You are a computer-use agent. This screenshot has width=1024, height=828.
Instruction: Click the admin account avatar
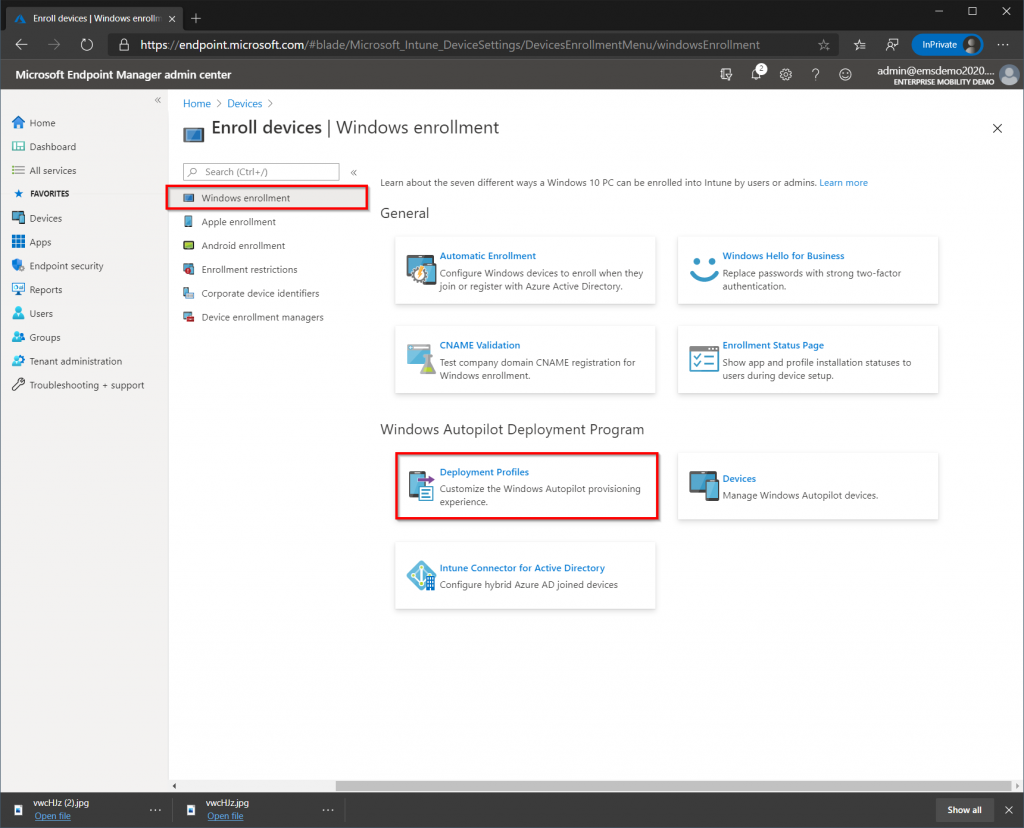coord(1008,75)
